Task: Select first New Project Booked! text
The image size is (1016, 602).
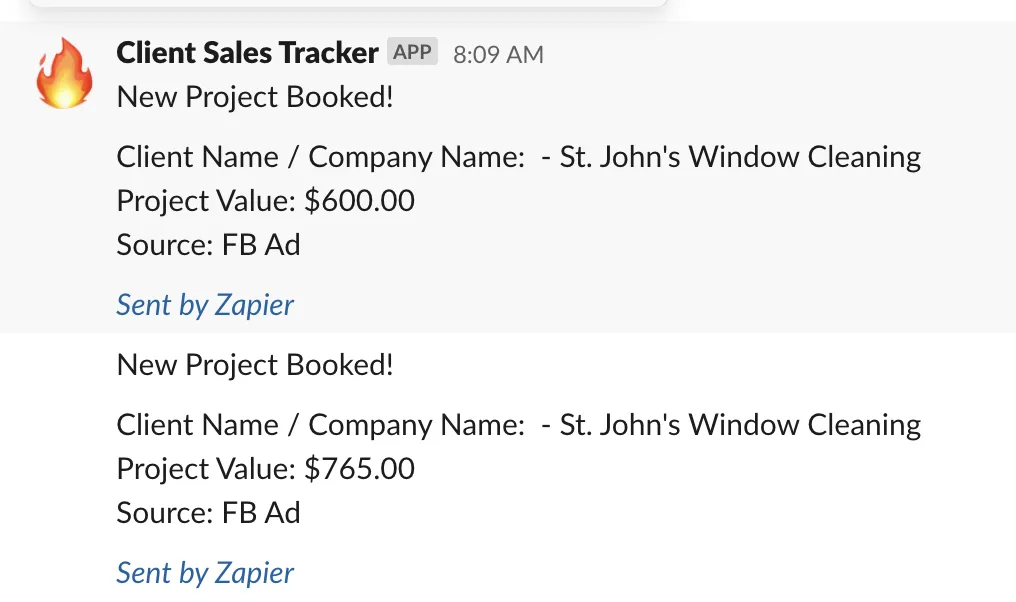Action: [255, 97]
